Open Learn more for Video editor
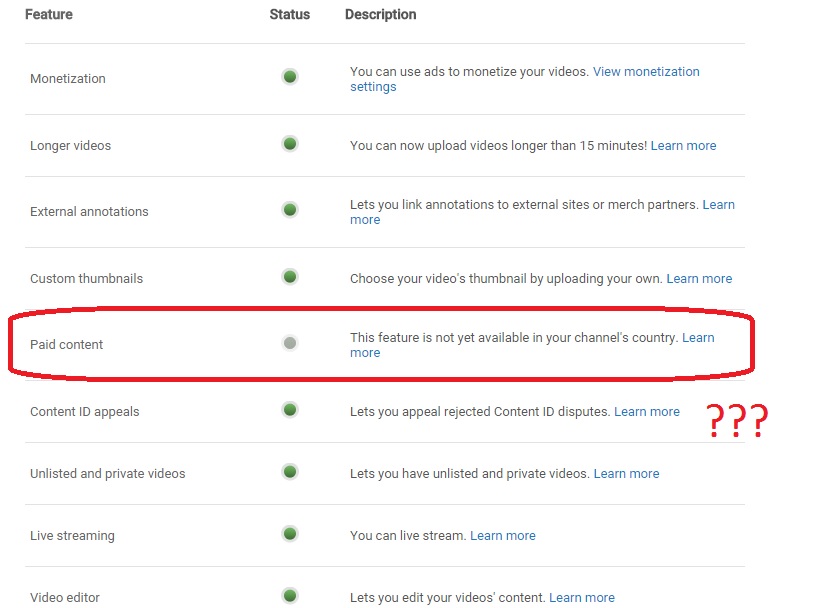The image size is (816, 608). (582, 598)
